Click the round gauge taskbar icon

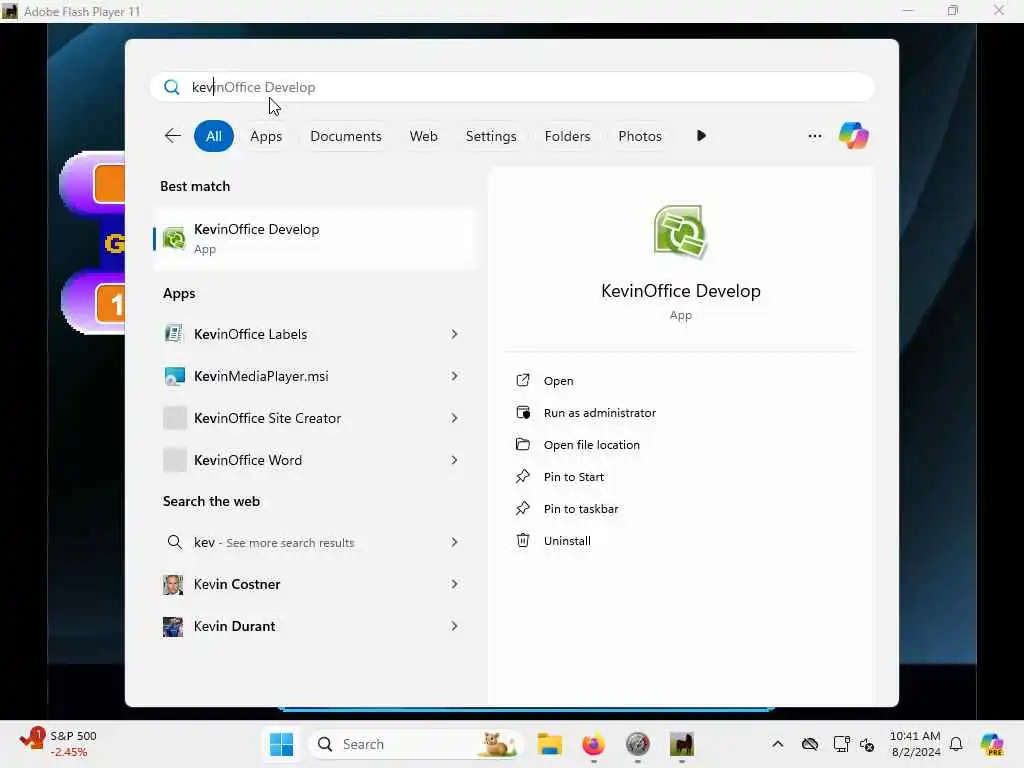pos(637,744)
